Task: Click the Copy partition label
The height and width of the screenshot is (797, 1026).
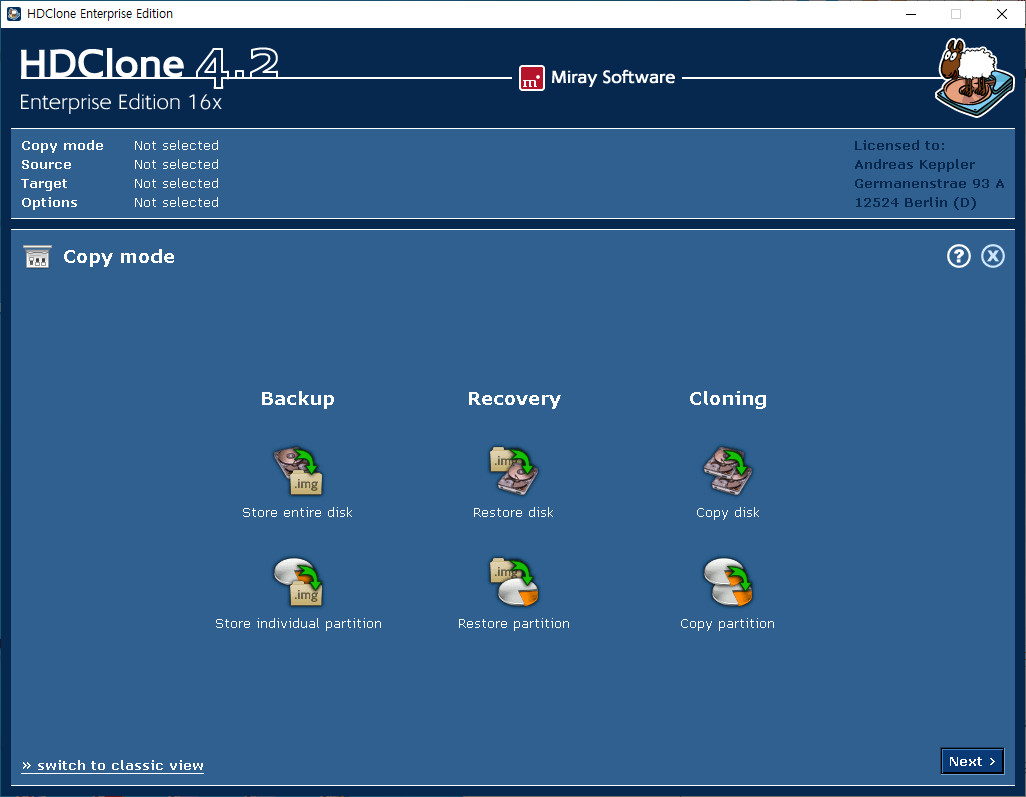Action: (x=727, y=624)
